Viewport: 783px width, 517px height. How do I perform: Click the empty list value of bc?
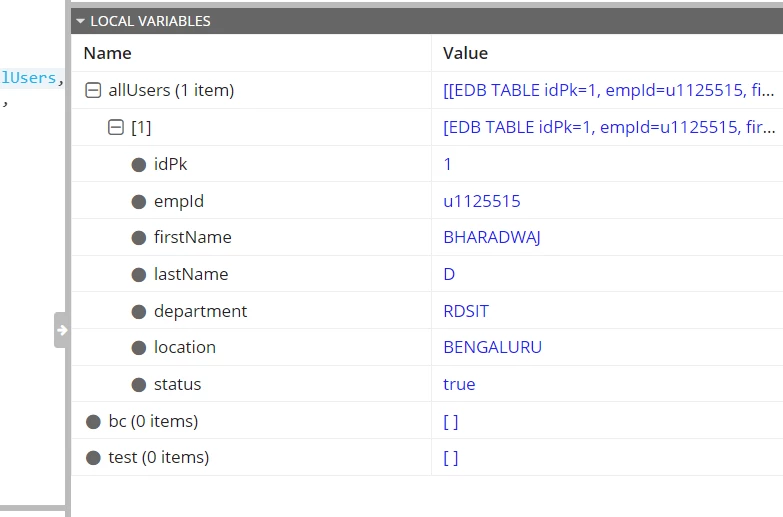point(450,422)
